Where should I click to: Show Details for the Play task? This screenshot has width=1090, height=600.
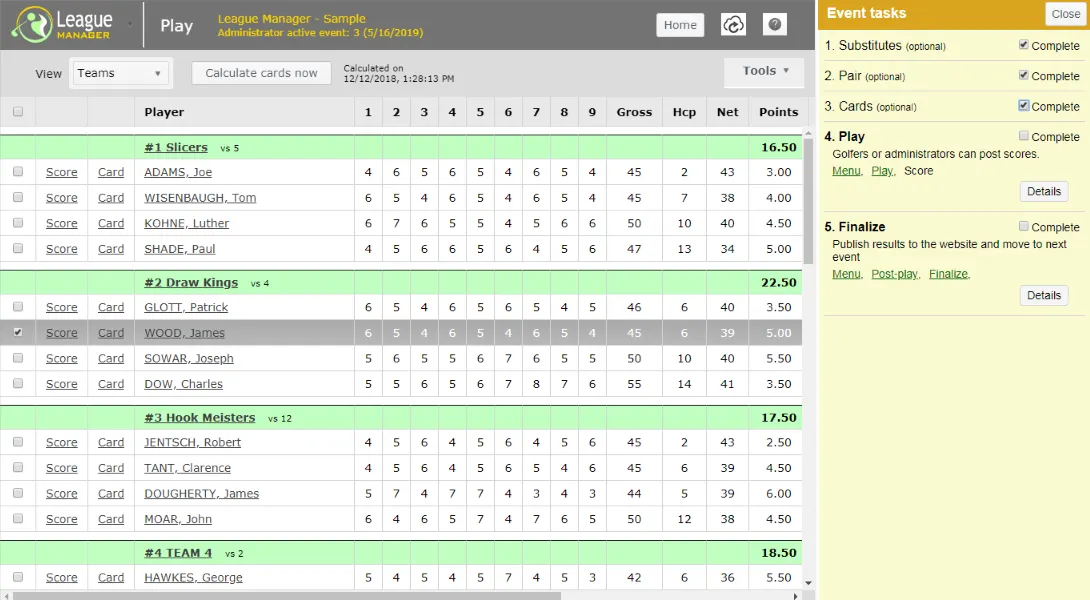[1043, 191]
